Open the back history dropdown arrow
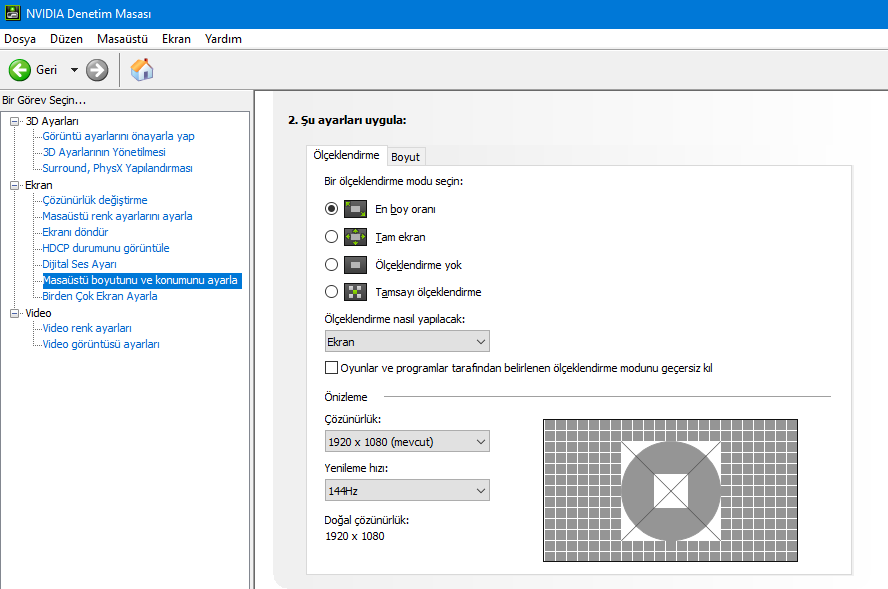888x589 pixels. point(74,70)
